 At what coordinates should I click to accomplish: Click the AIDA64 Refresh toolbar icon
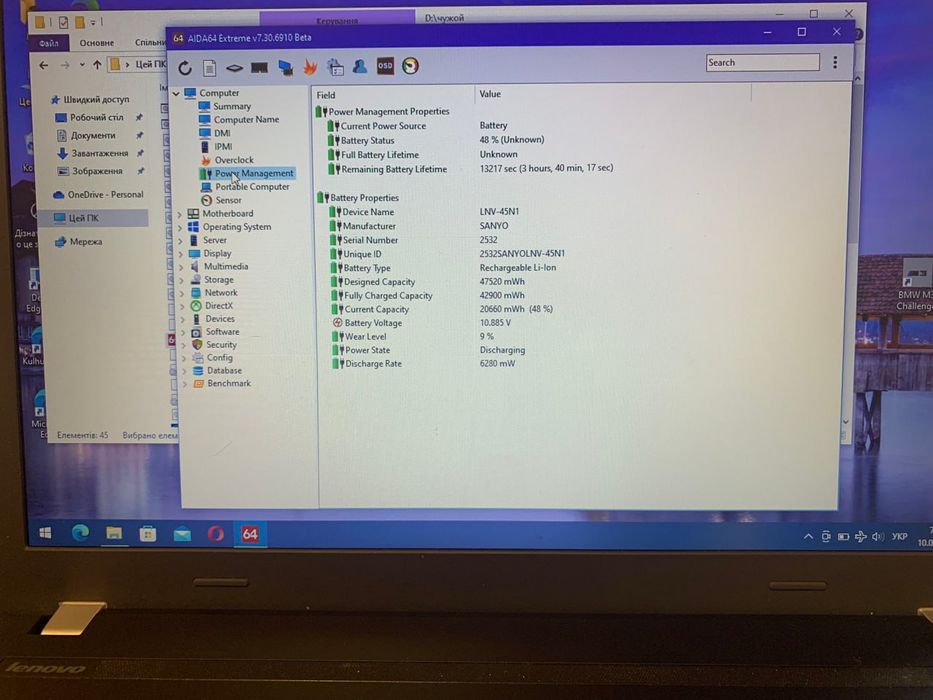pyautogui.click(x=185, y=68)
